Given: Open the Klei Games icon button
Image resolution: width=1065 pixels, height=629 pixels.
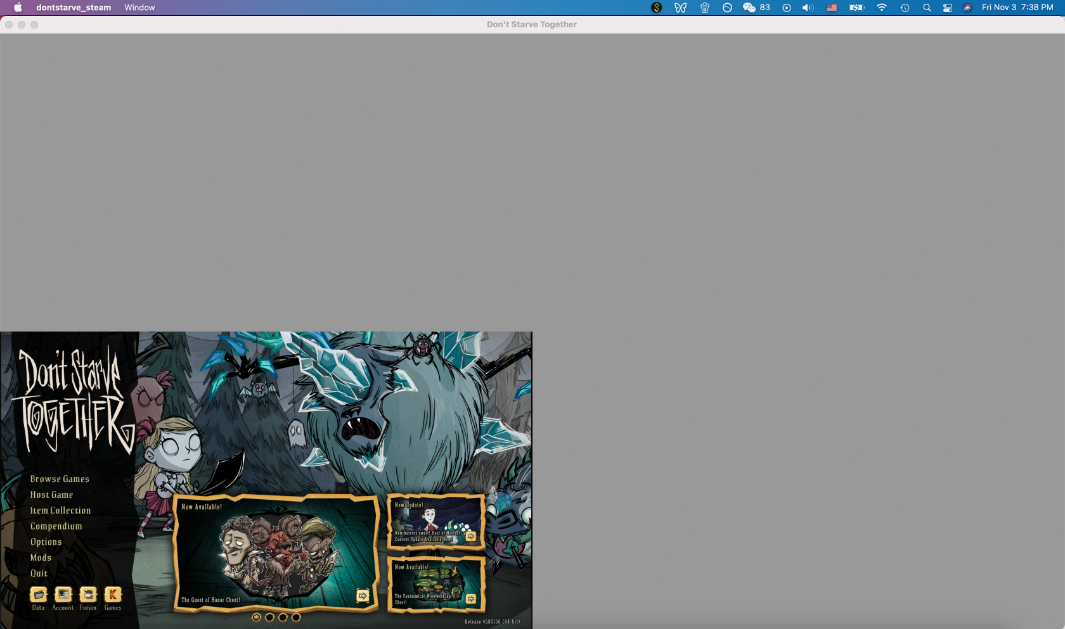Looking at the screenshot, I should coord(113,595).
